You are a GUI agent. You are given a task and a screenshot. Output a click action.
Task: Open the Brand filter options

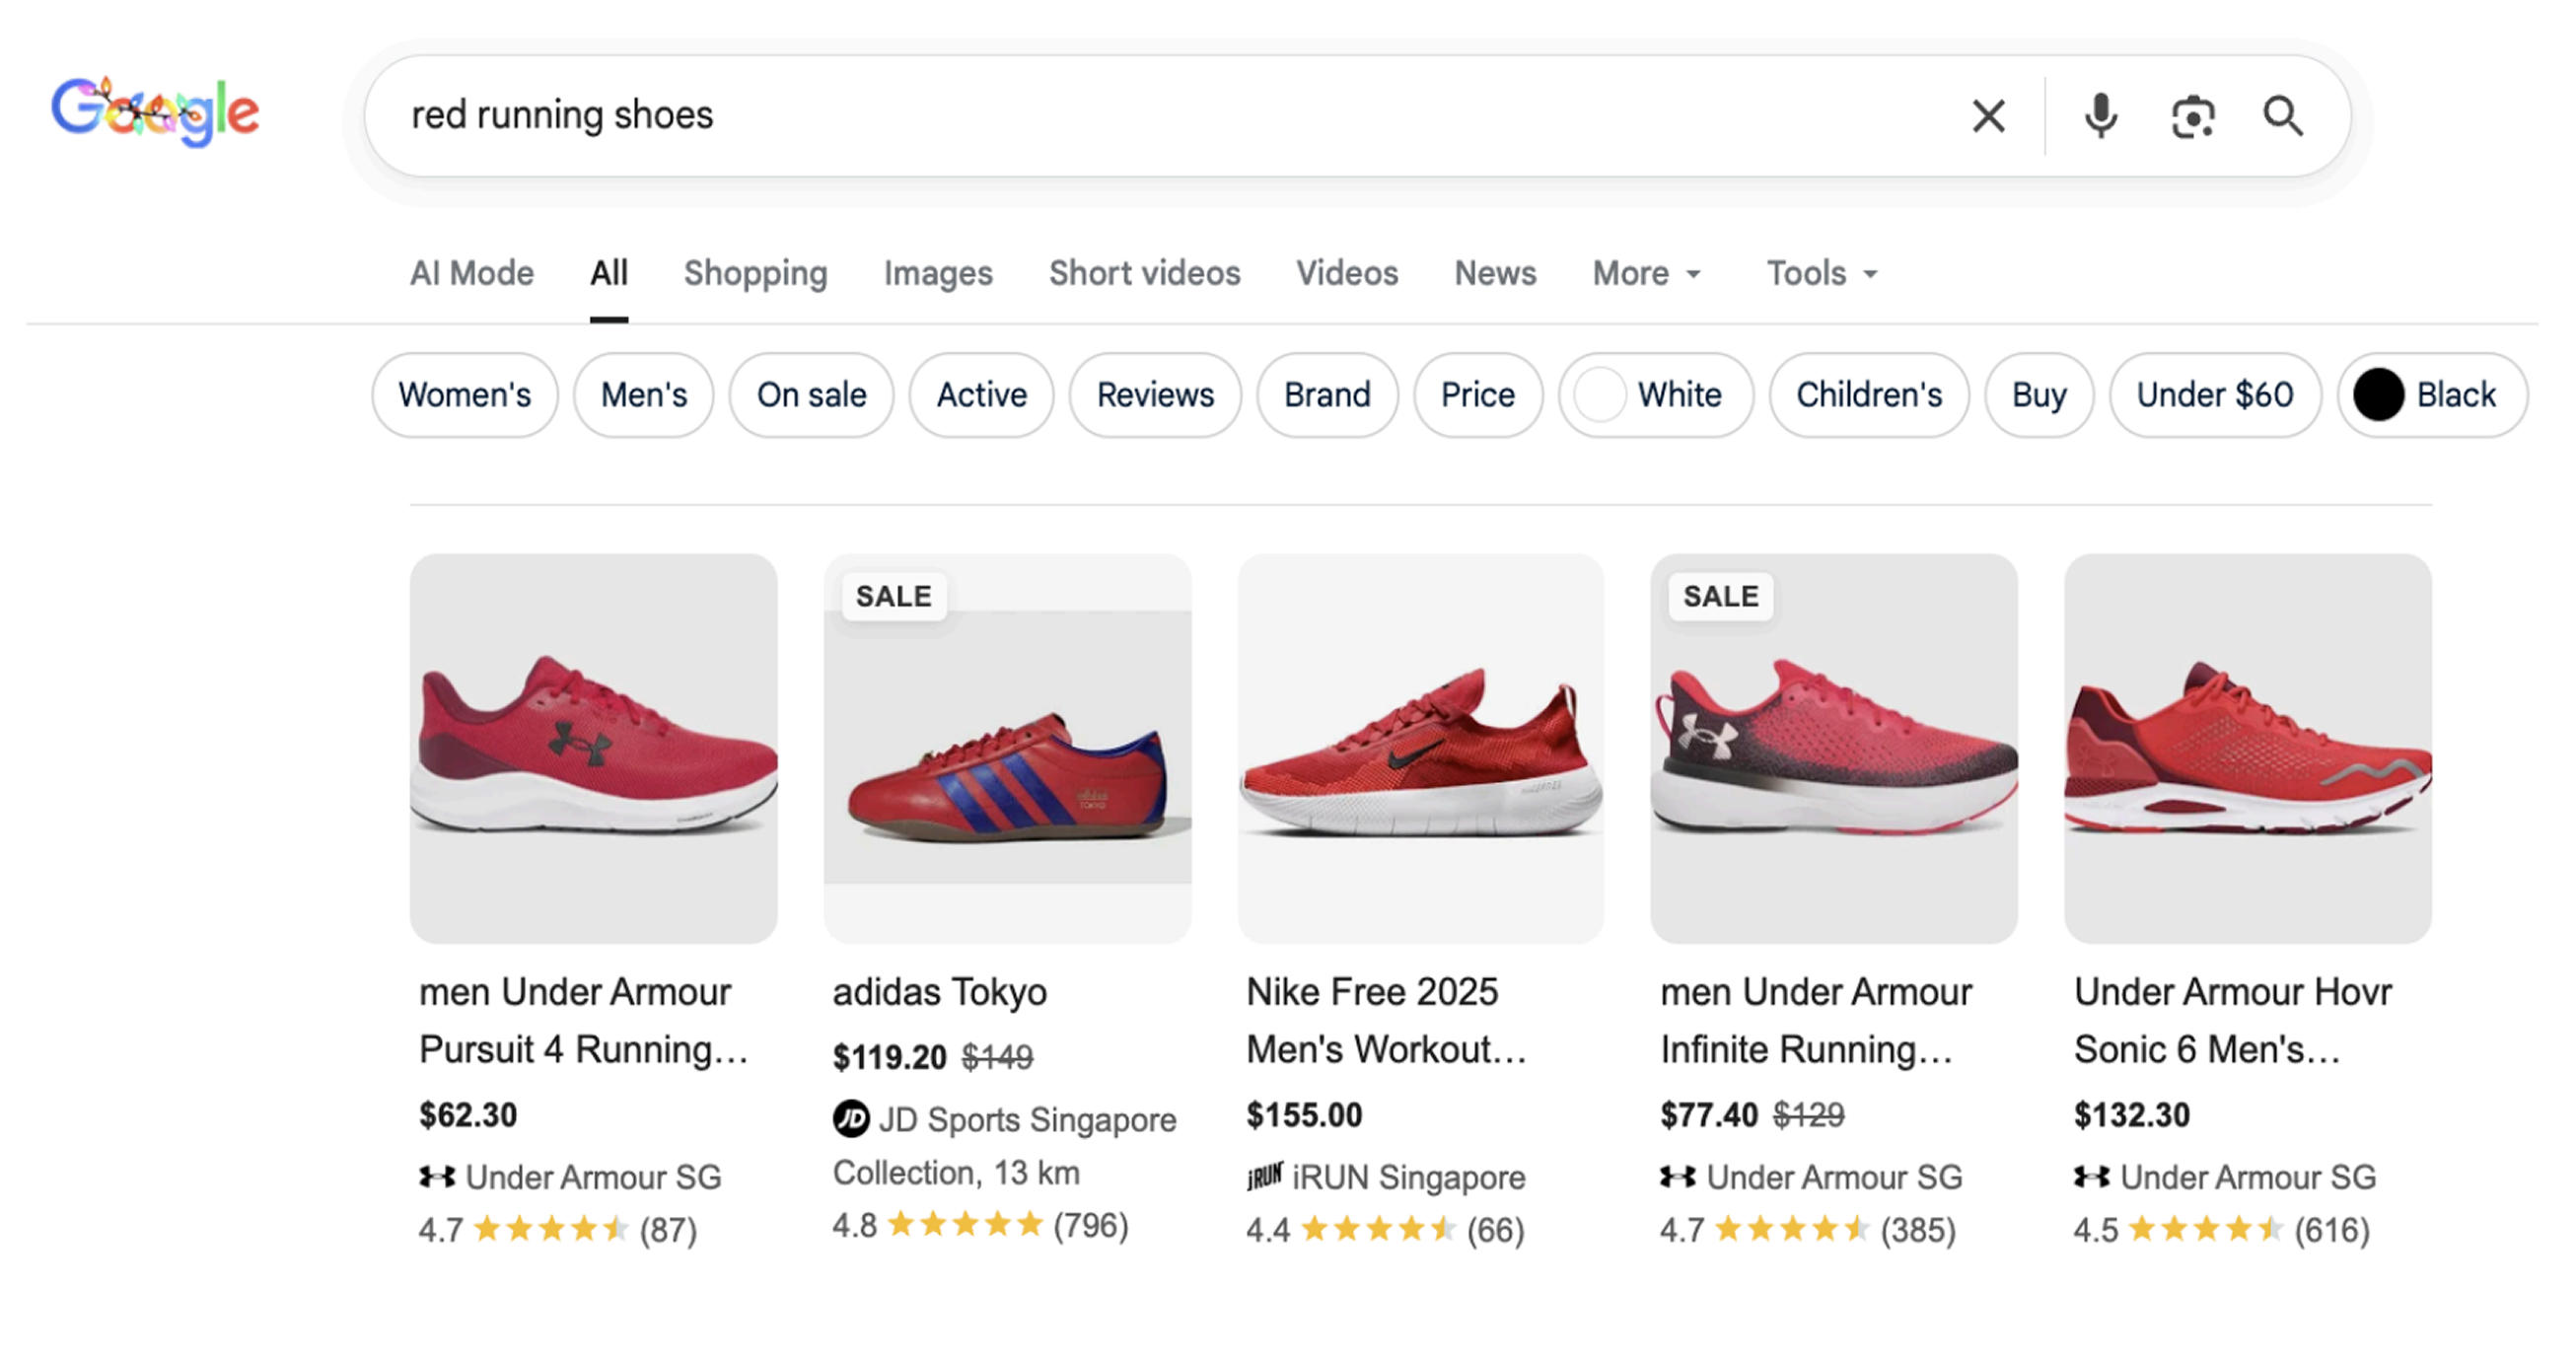(x=1327, y=395)
